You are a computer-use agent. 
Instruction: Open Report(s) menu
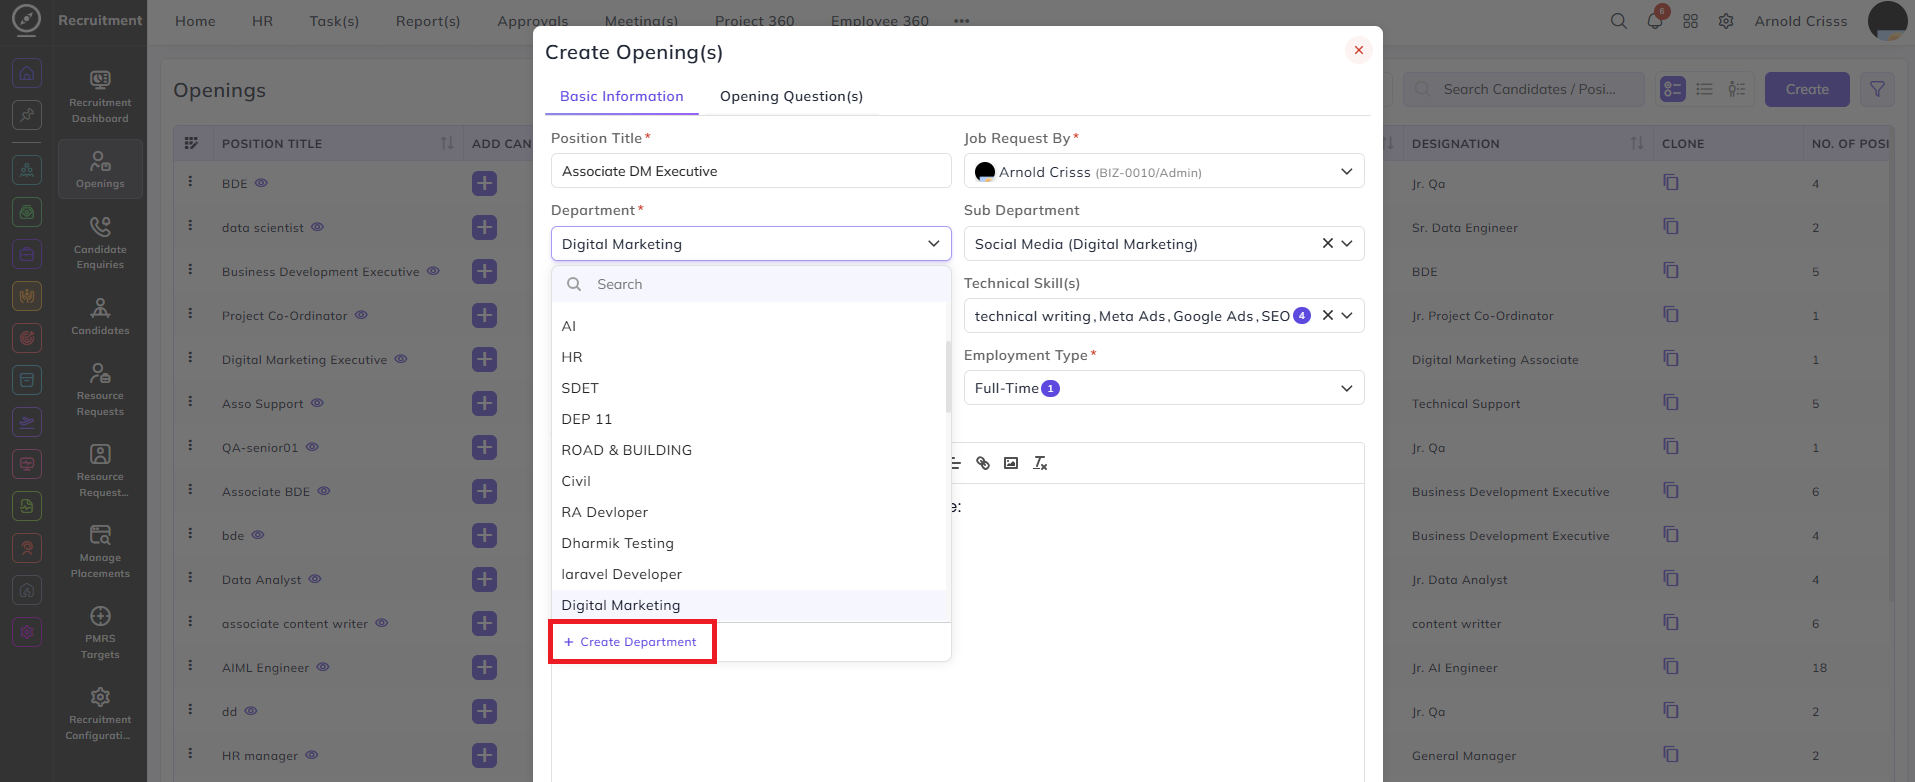(428, 21)
